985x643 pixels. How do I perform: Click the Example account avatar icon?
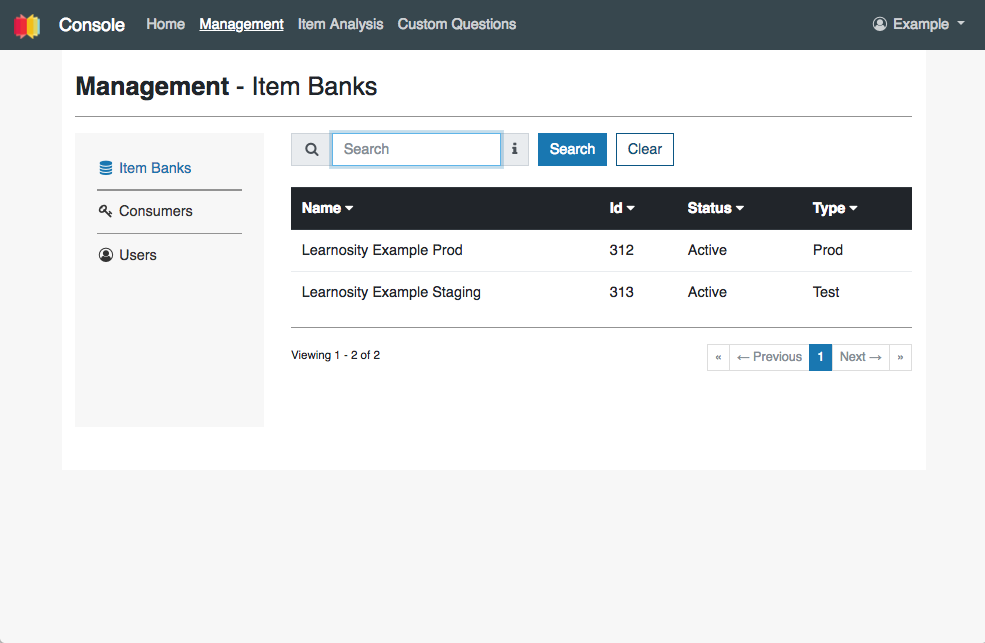click(x=879, y=24)
